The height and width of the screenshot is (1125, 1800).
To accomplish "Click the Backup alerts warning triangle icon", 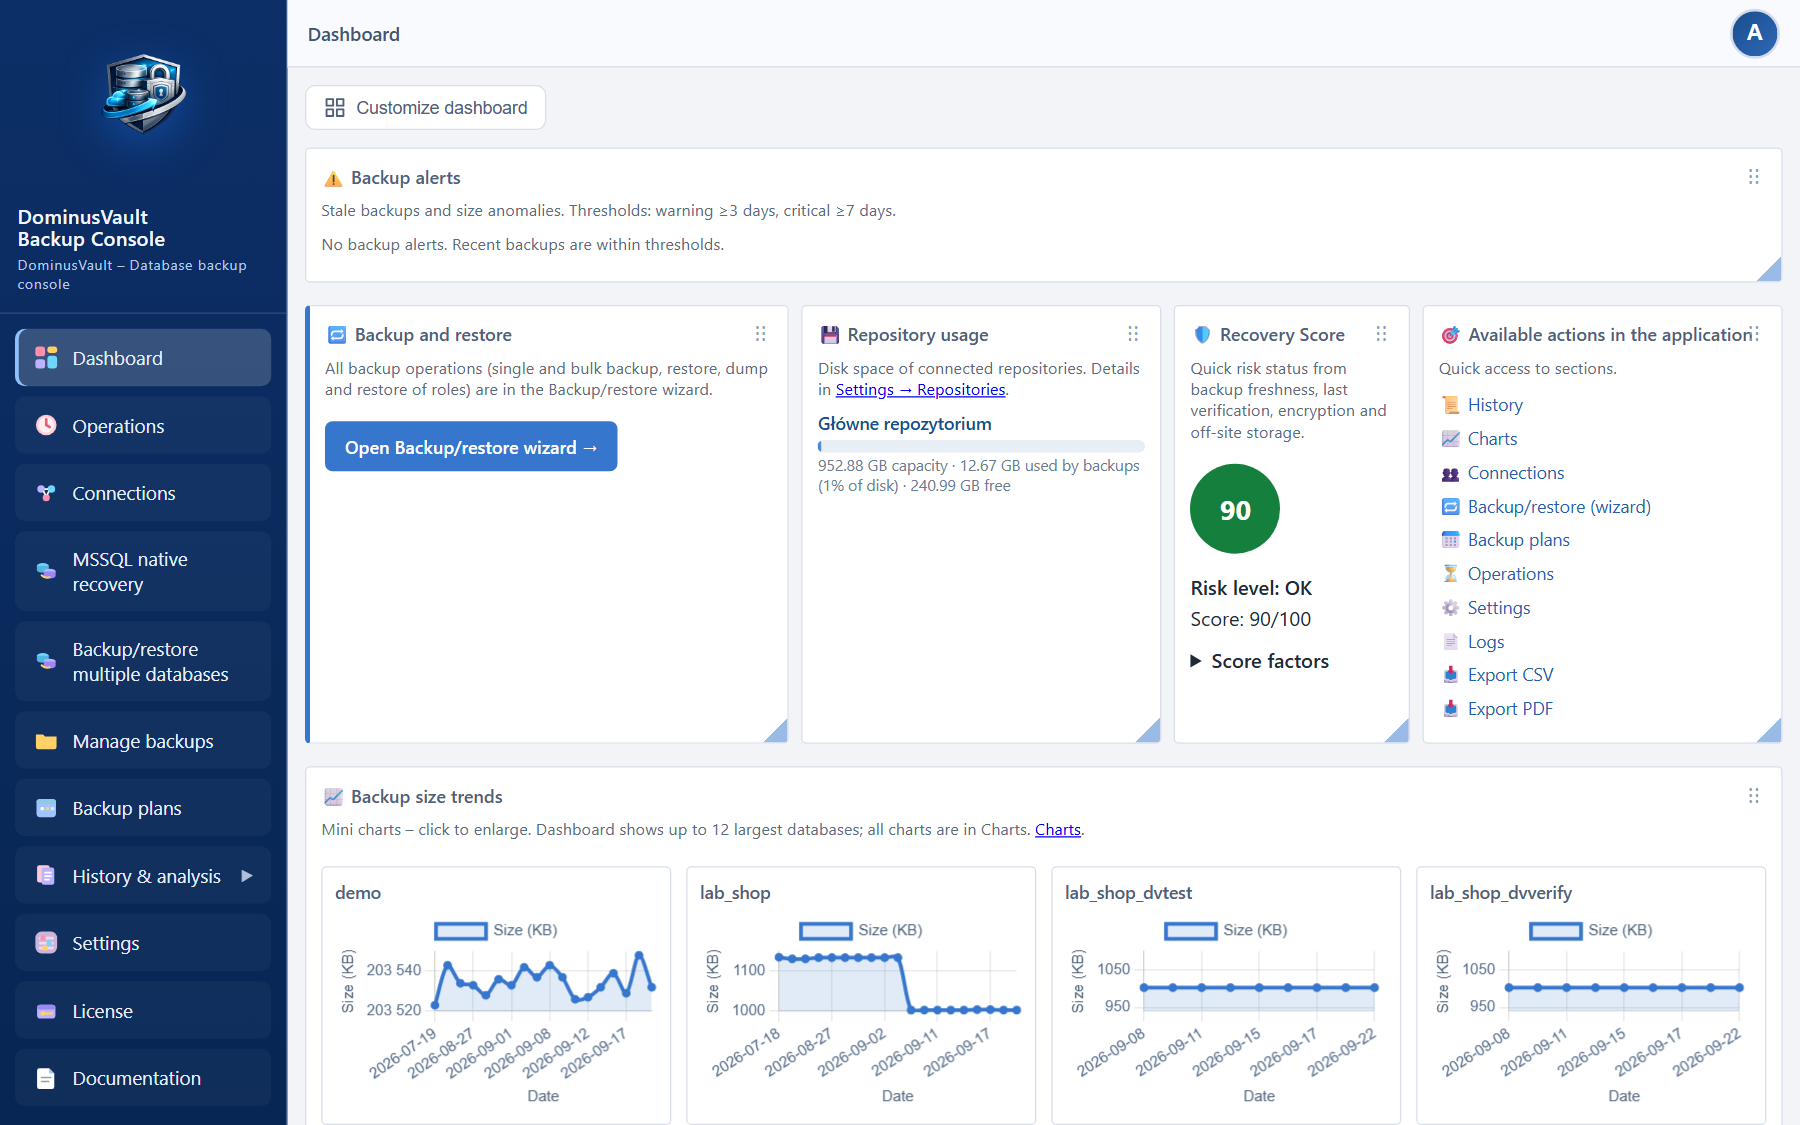I will coord(333,179).
